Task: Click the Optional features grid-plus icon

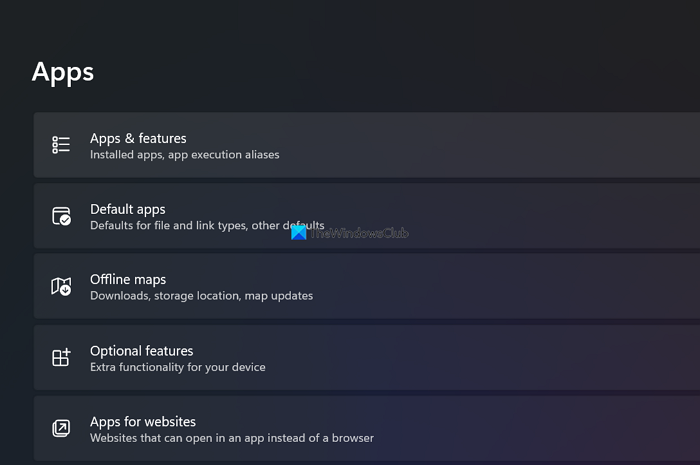Action: [61, 358]
